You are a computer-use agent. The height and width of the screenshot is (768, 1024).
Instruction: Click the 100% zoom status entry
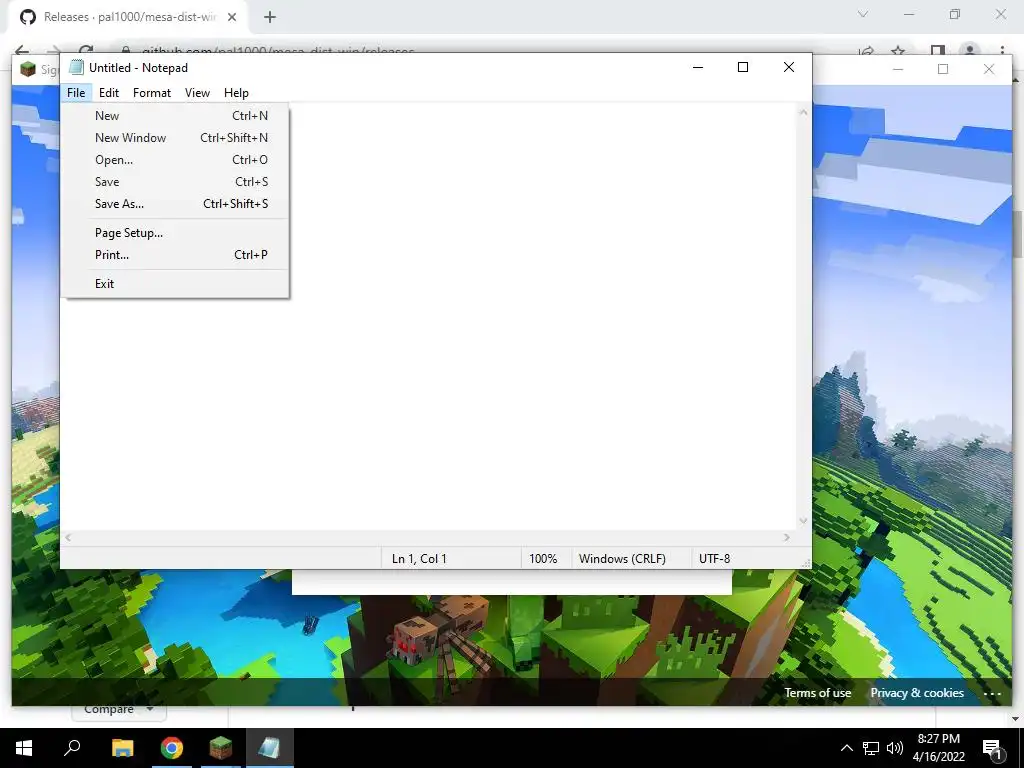pos(543,559)
